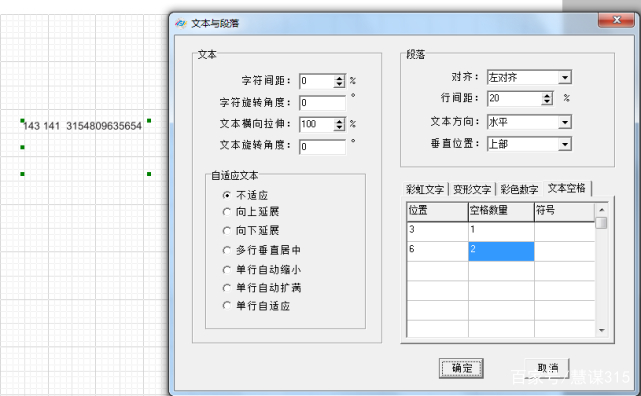
Task: Switch to the 变形文字 tab
Action: [x=472, y=189]
